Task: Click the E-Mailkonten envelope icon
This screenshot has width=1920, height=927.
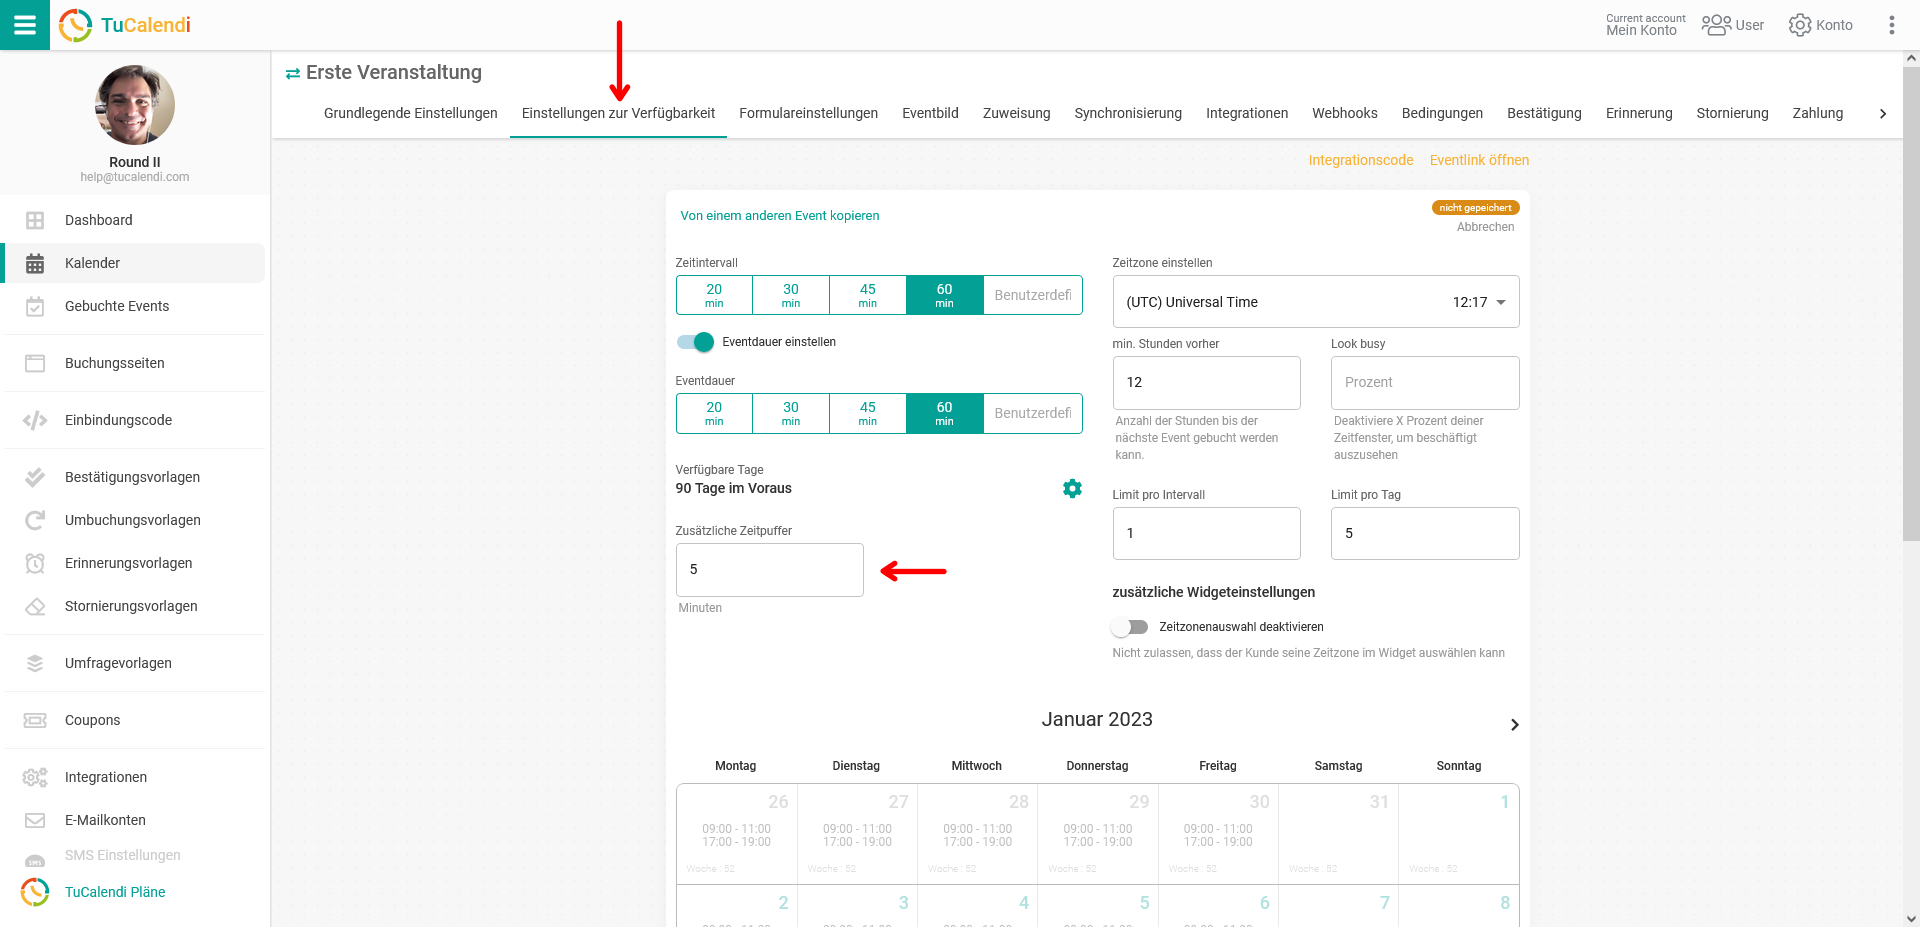Action: (x=35, y=820)
